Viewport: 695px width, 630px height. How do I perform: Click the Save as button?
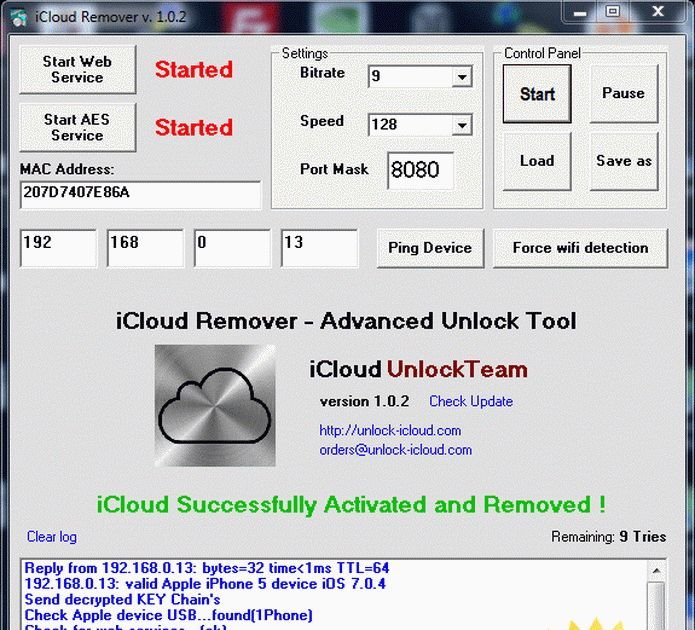point(623,161)
